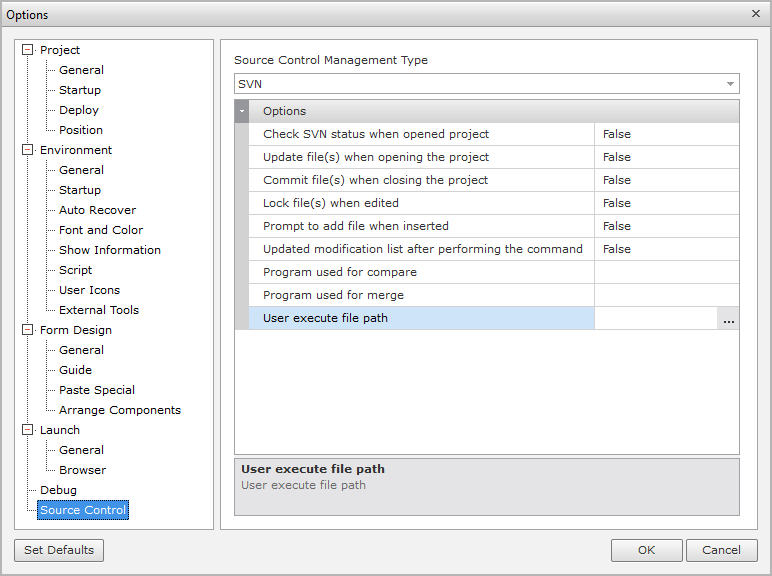Click the browse ellipsis button for file path
Viewport: 772px width, 576px height.
[728, 319]
